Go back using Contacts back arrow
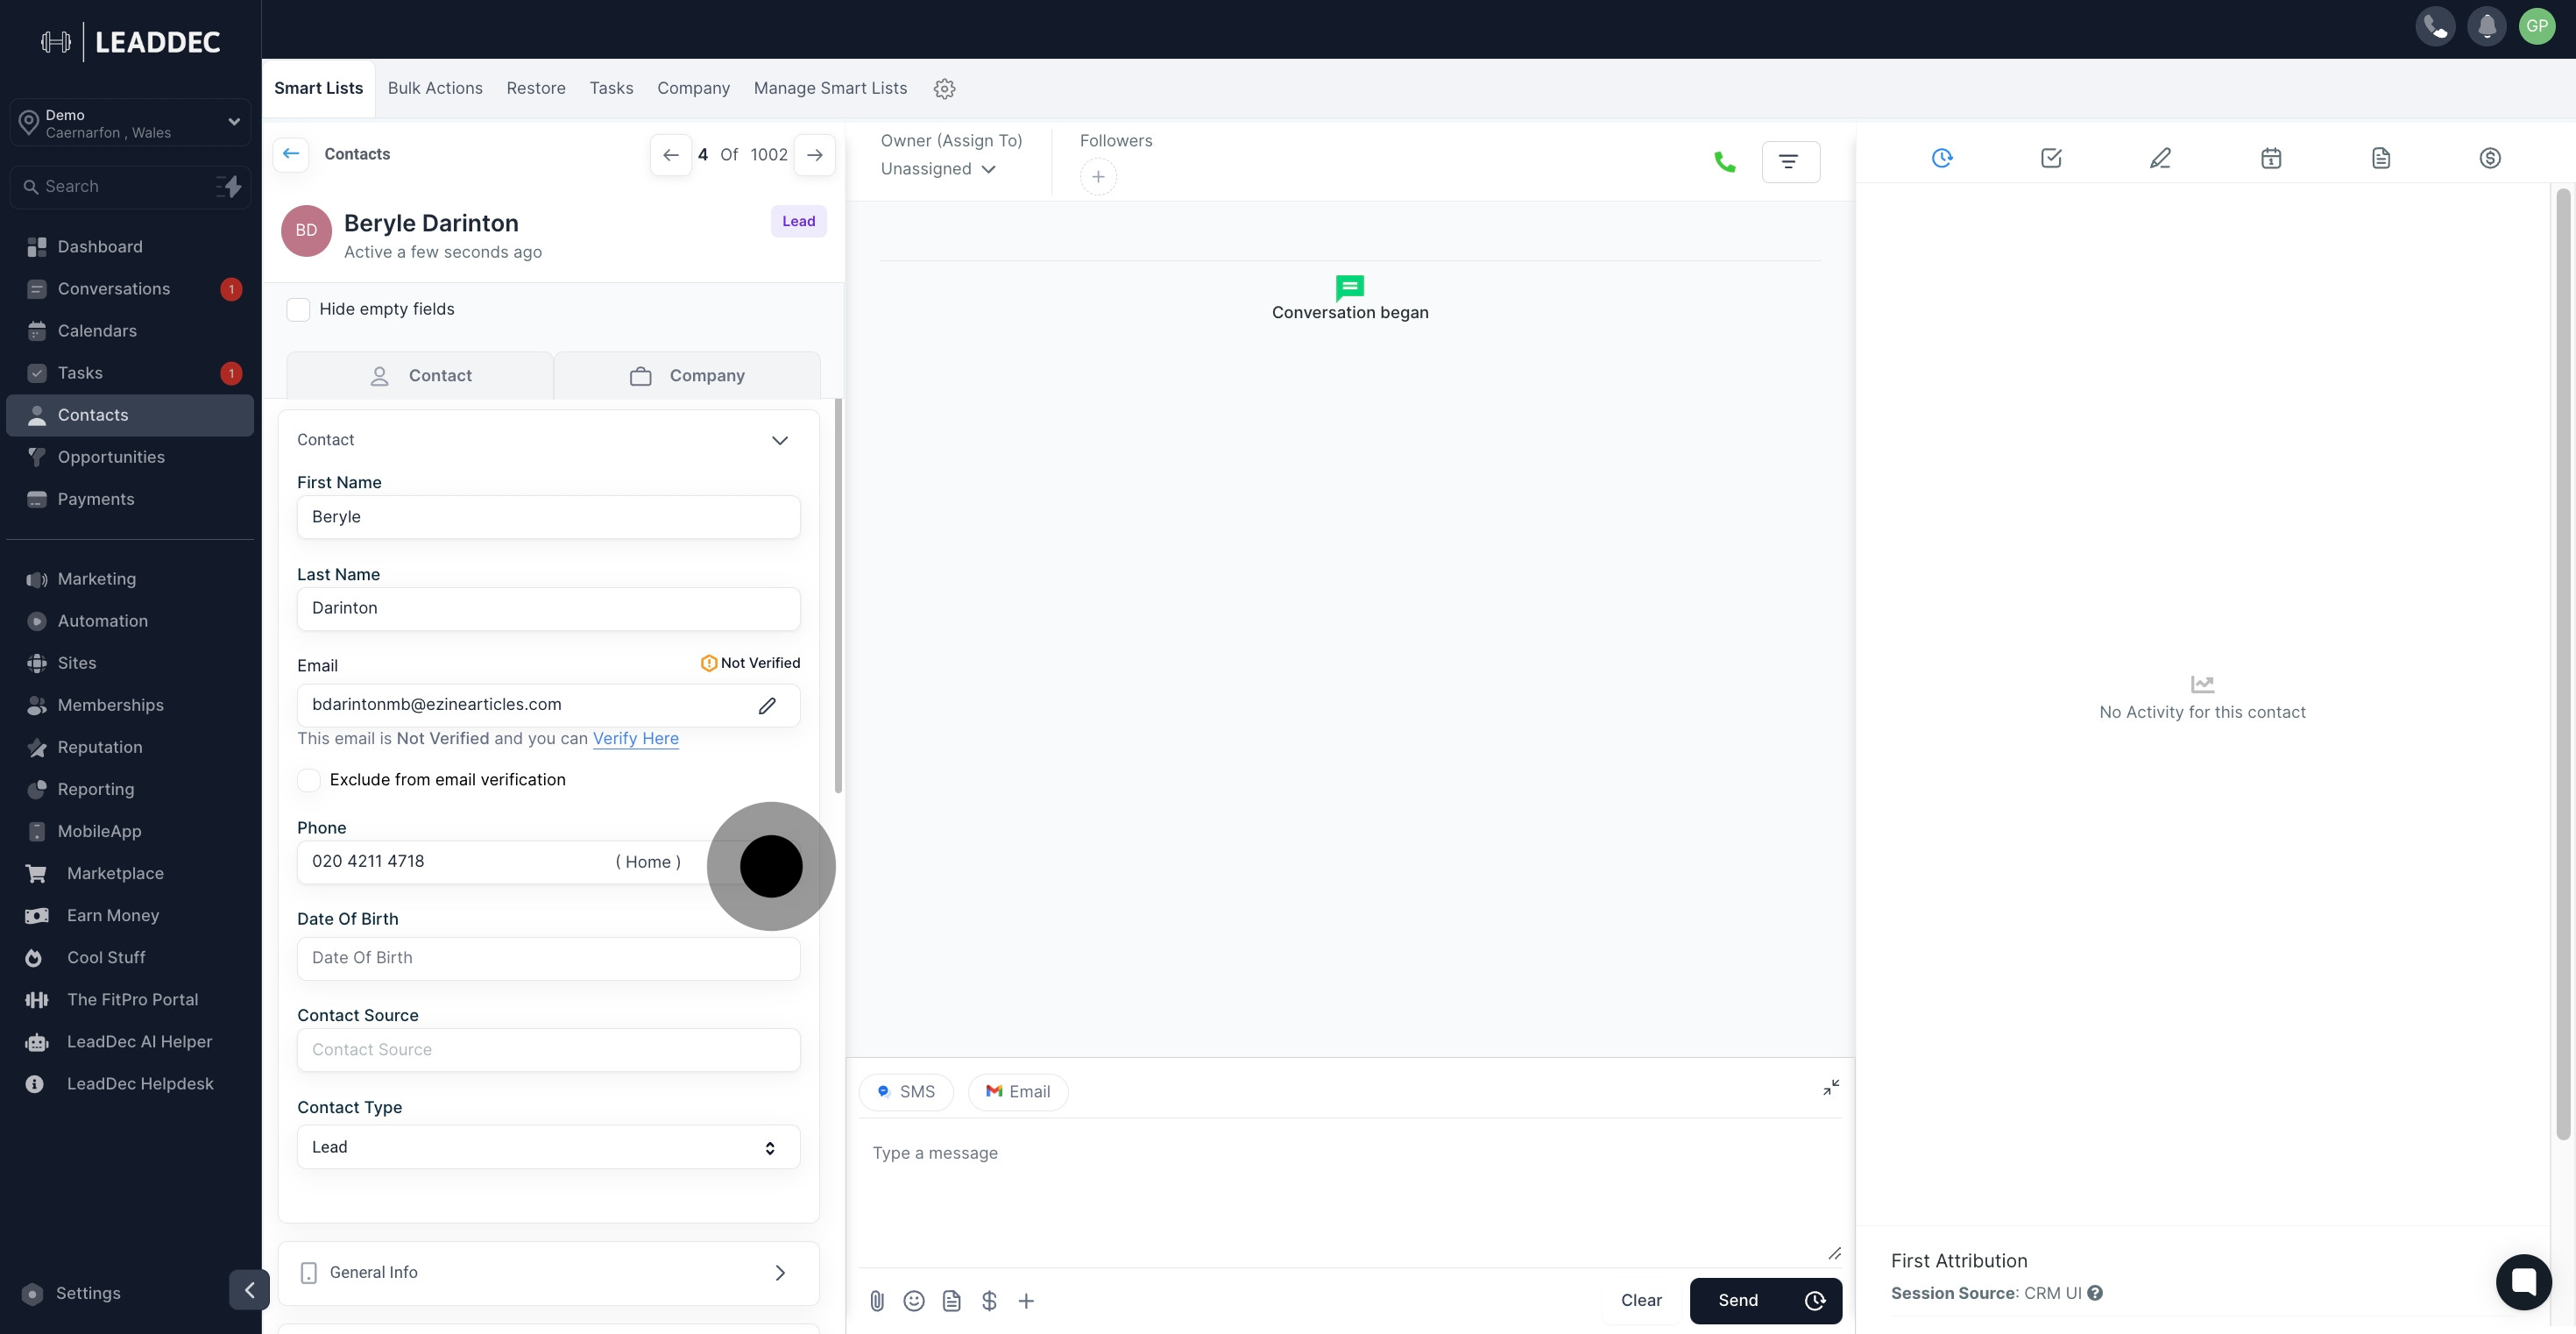Screen dimensions: 2576x1334 click(291, 154)
